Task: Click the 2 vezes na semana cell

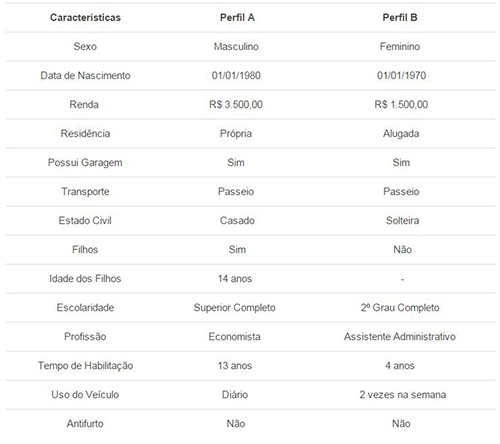Action: [403, 394]
